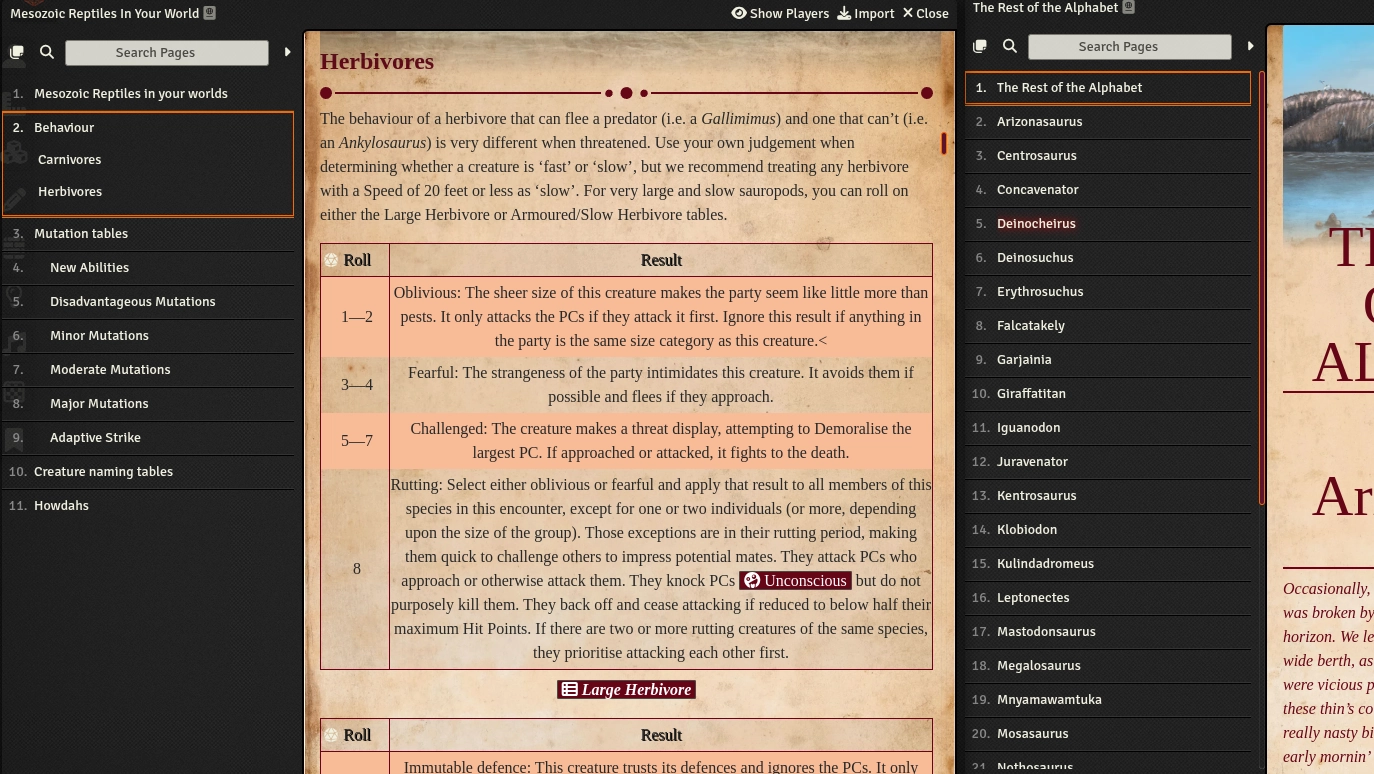Collapse the Mesozoic journal sidebar arrow
1374x774 pixels.
tap(287, 52)
